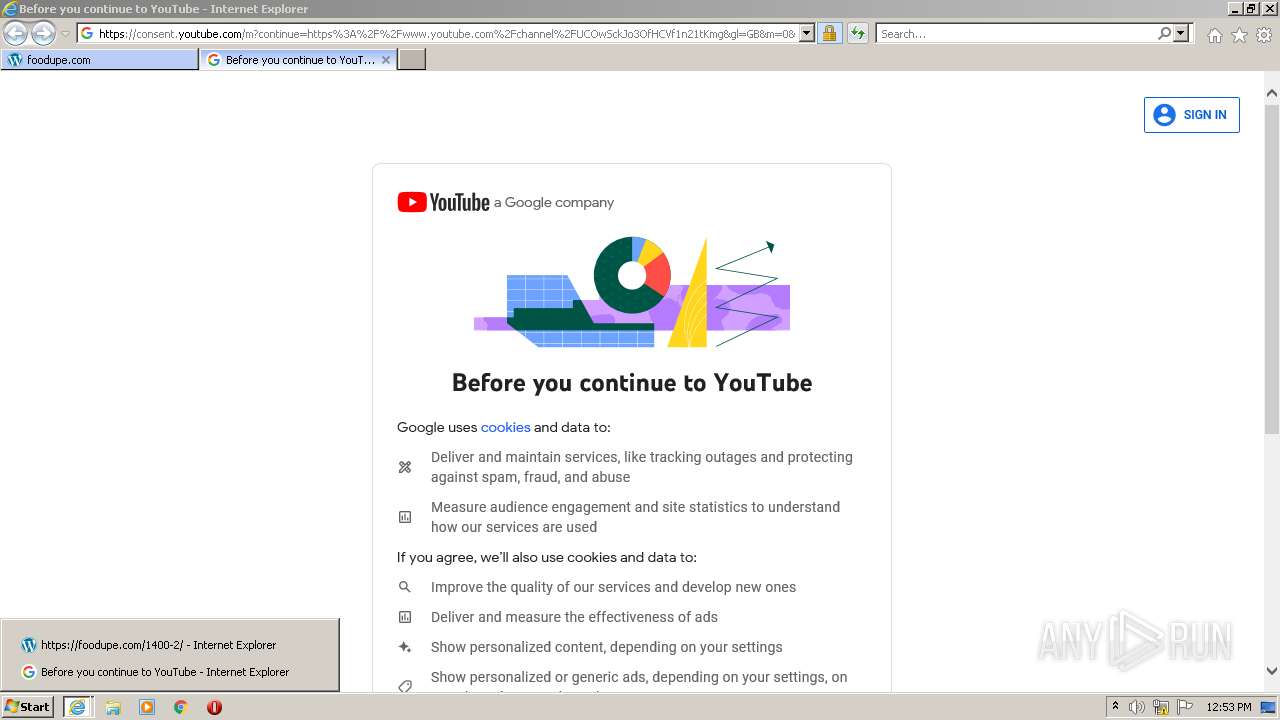1280x720 pixels.
Task: Click the sparkle icon beside personalized content
Action: click(x=405, y=647)
